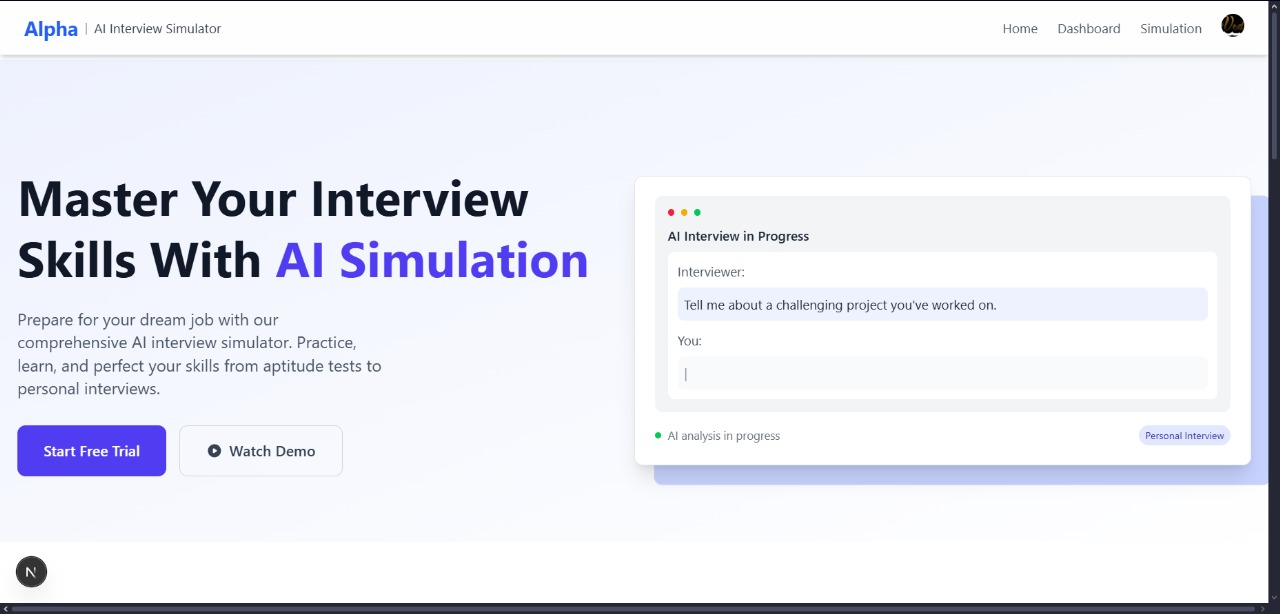The image size is (1280, 614).
Task: Click the red window dot
Action: pos(671,212)
